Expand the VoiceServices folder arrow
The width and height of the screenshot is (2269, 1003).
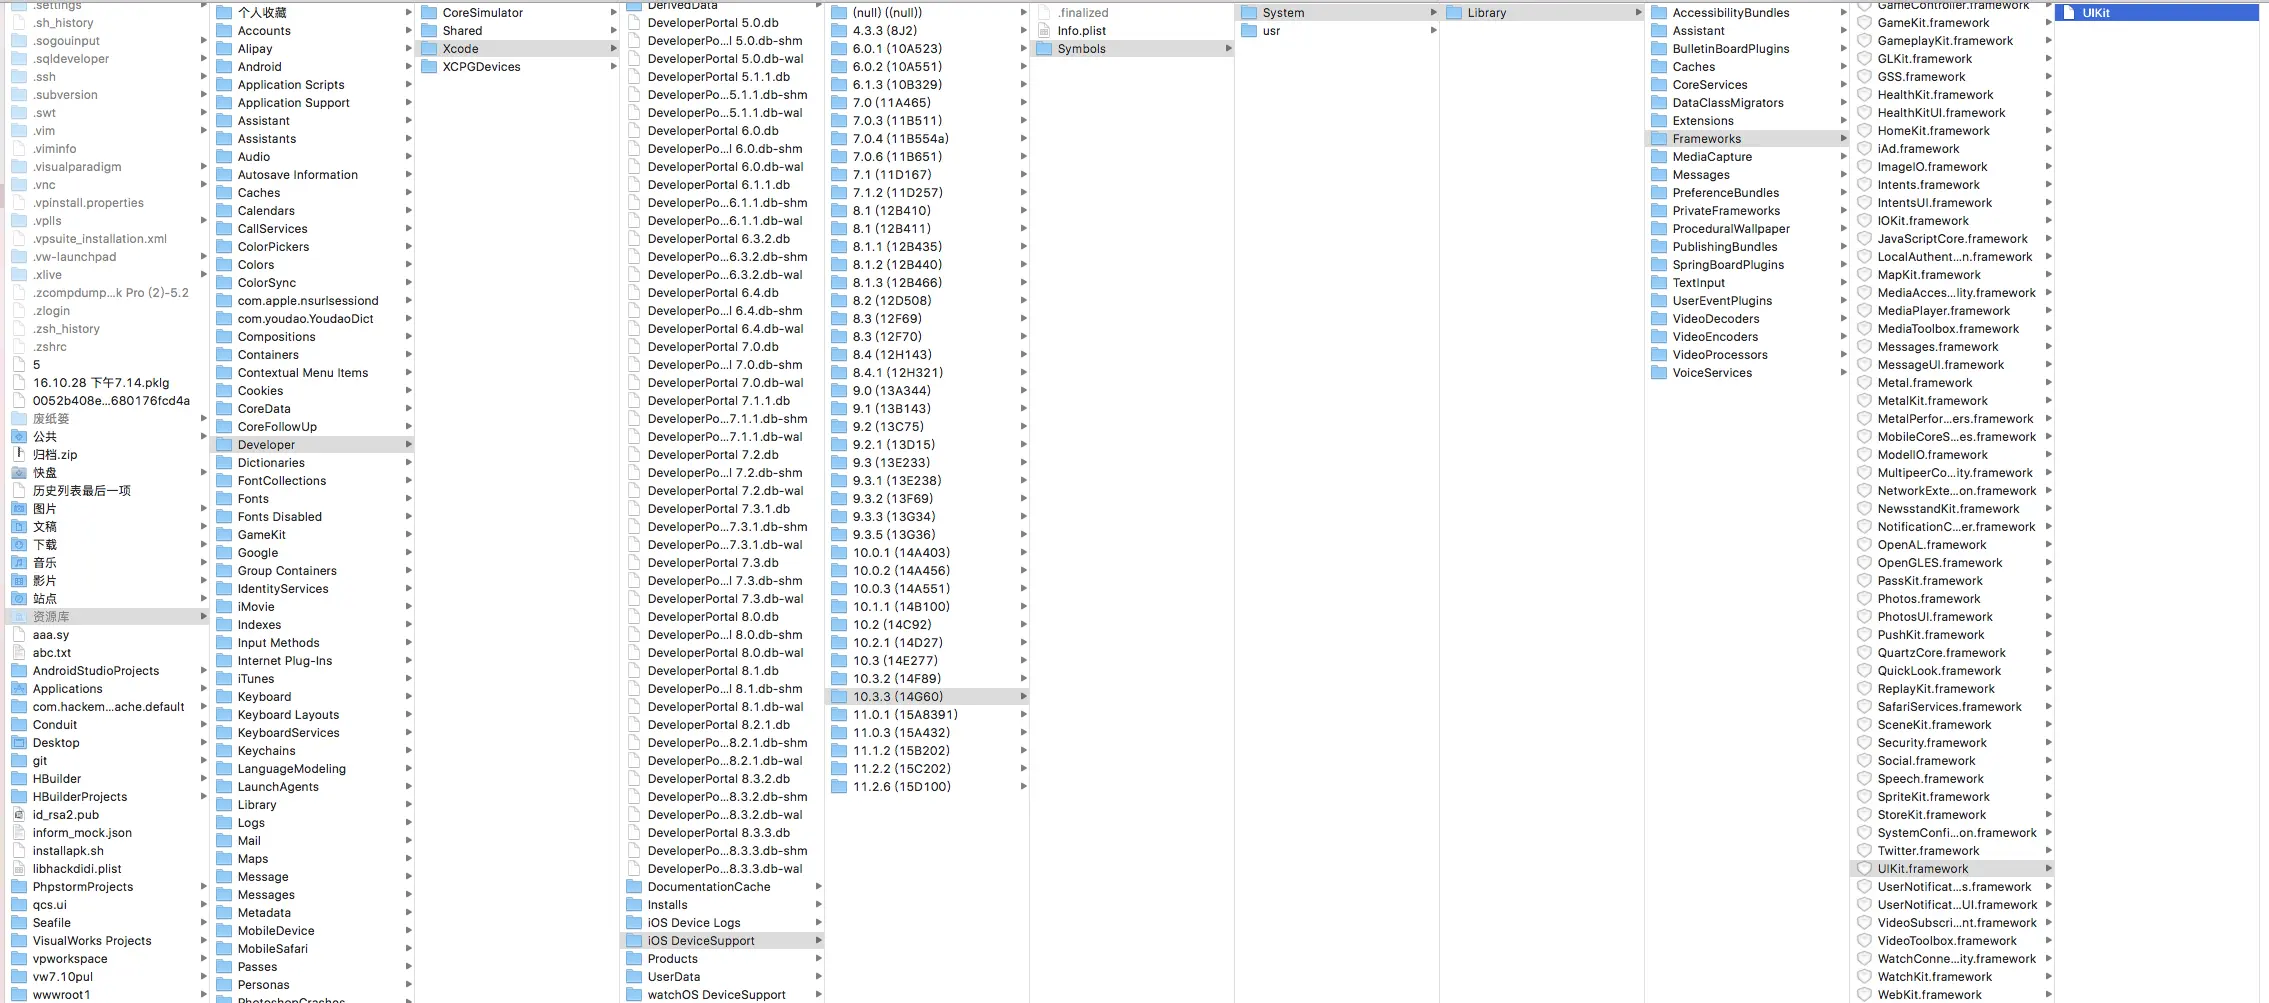(x=1843, y=373)
